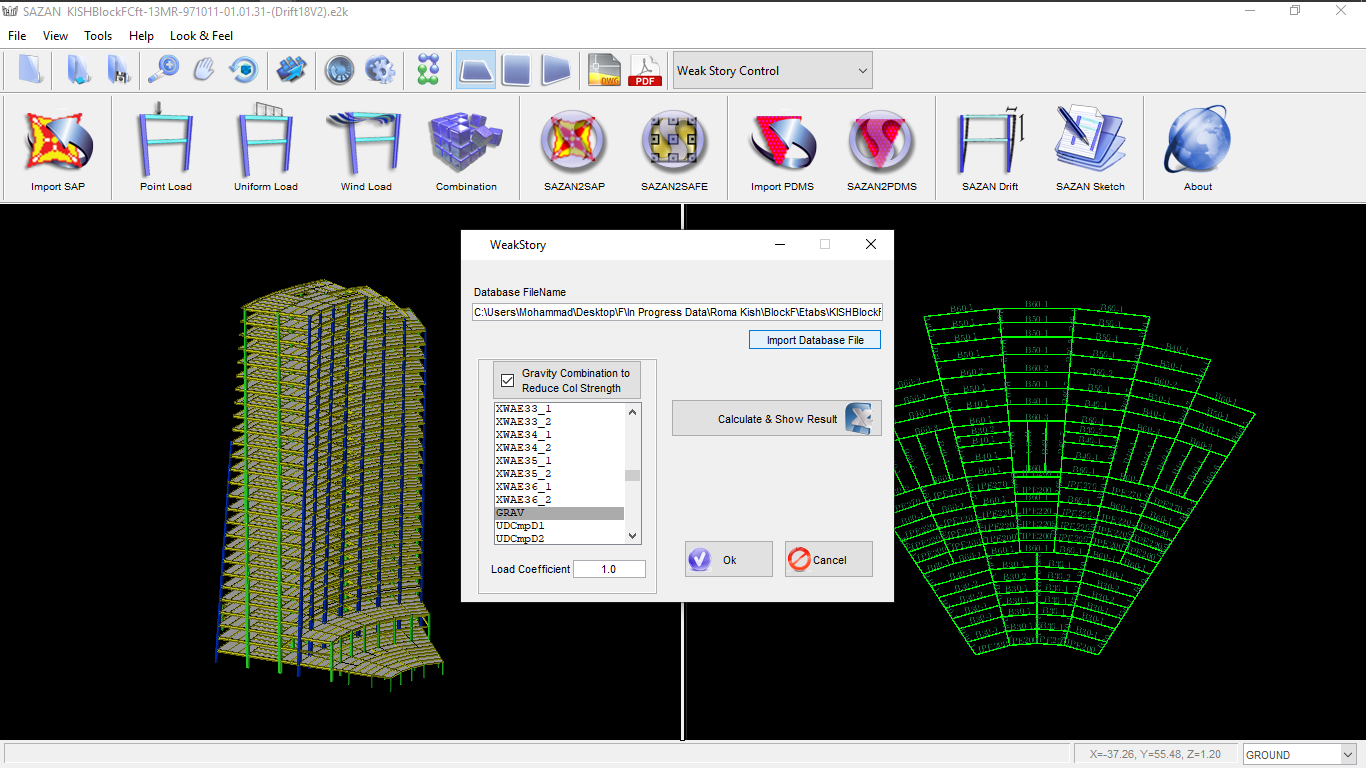
Task: Select the Wind Load tool
Action: pos(366,146)
